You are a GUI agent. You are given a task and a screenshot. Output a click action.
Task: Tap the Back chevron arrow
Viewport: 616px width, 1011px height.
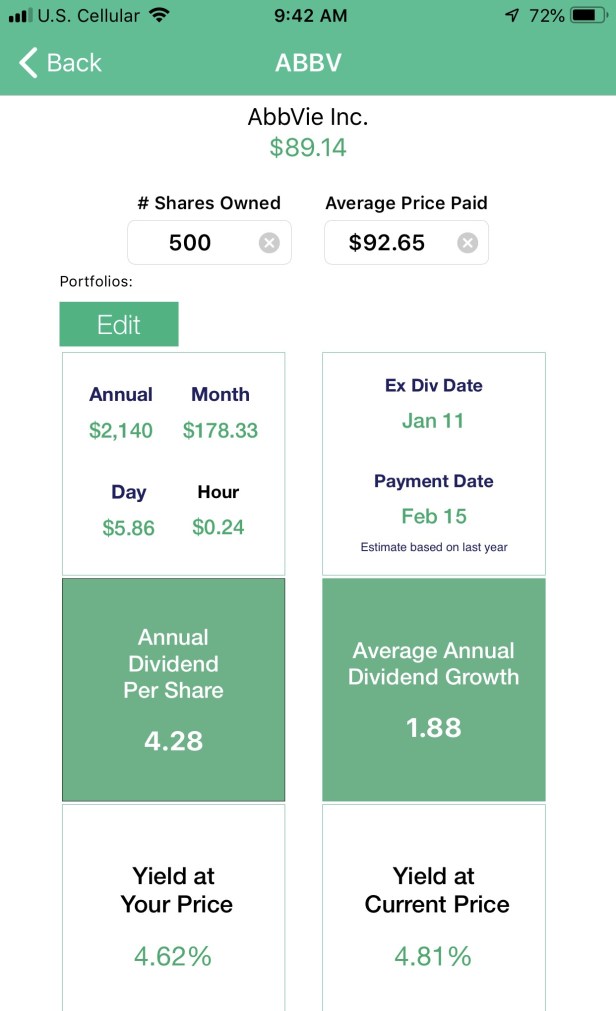[28, 63]
